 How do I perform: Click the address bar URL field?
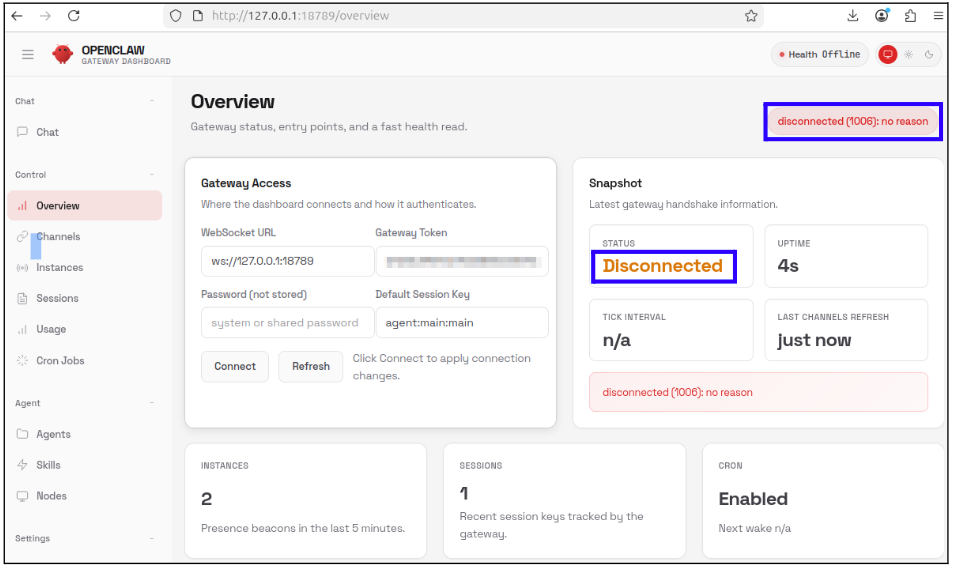pos(463,16)
